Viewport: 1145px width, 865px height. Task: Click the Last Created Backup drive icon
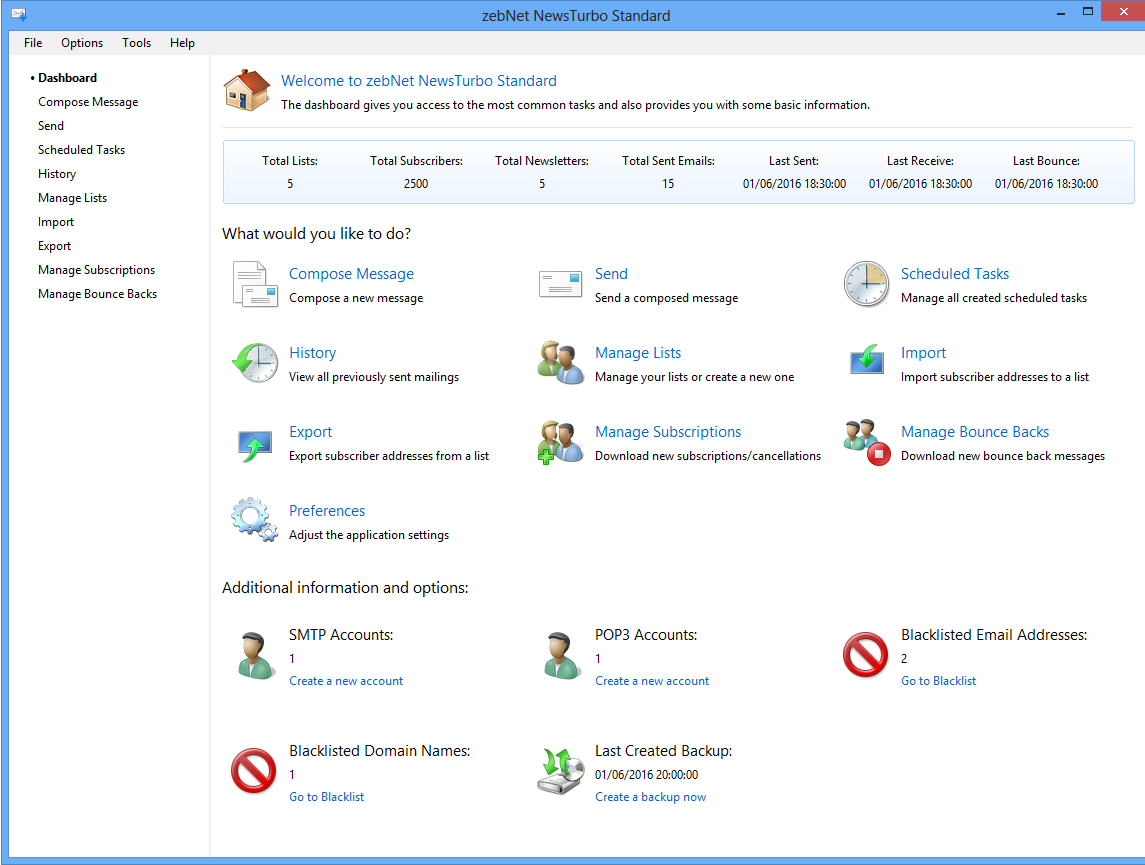click(560, 772)
